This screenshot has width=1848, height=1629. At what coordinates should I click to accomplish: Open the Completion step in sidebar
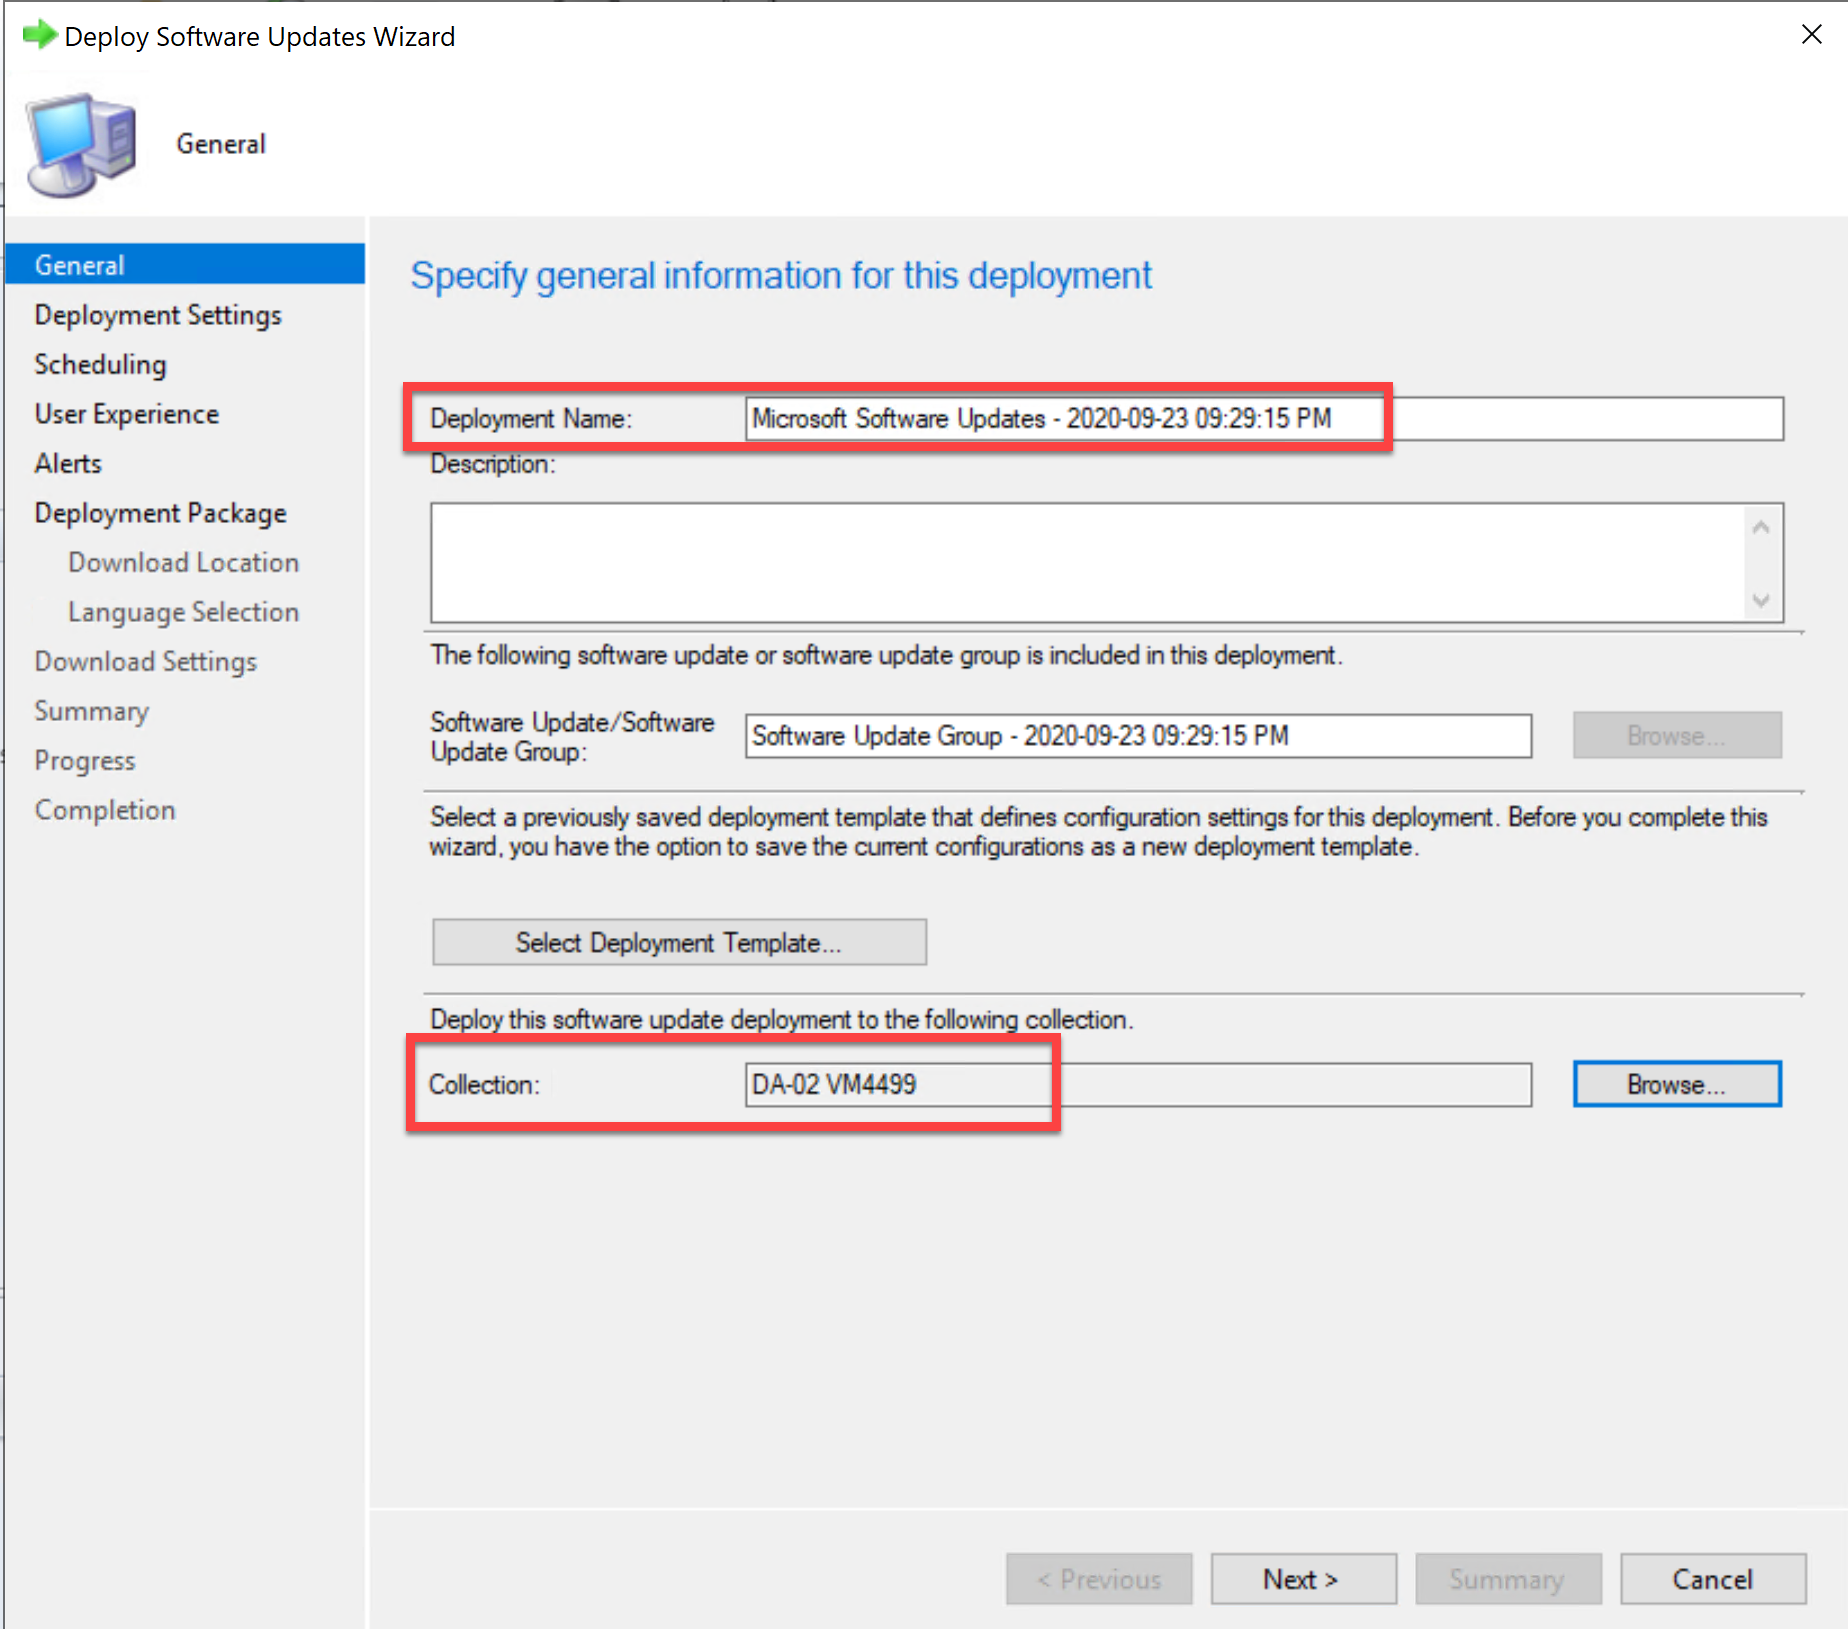point(105,809)
